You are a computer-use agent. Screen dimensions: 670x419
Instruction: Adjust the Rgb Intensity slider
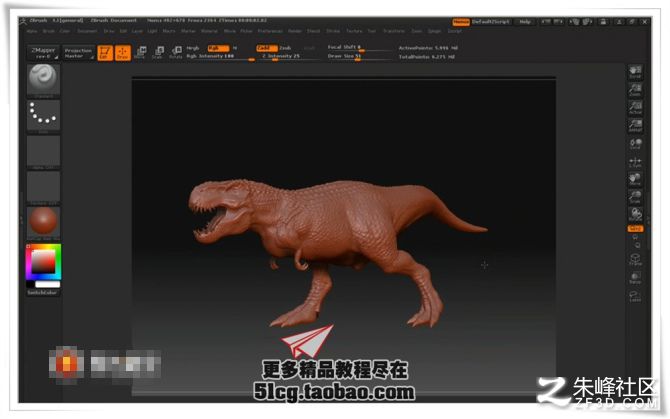pos(220,56)
